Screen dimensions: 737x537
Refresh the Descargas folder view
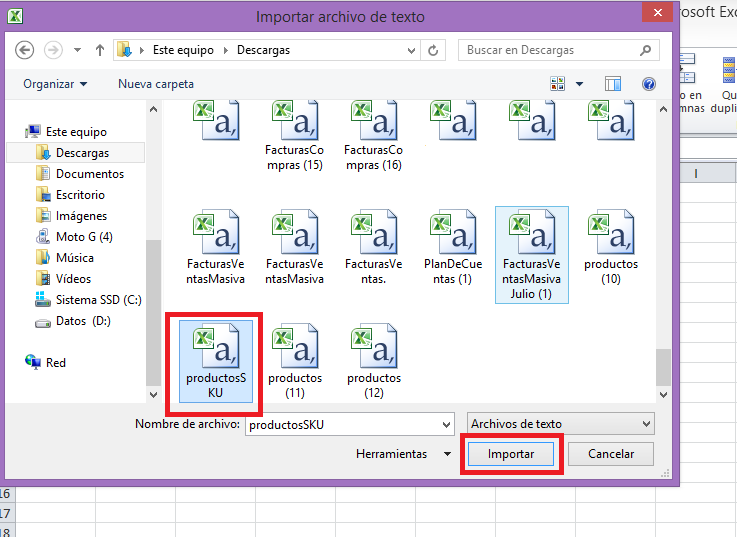(x=433, y=50)
